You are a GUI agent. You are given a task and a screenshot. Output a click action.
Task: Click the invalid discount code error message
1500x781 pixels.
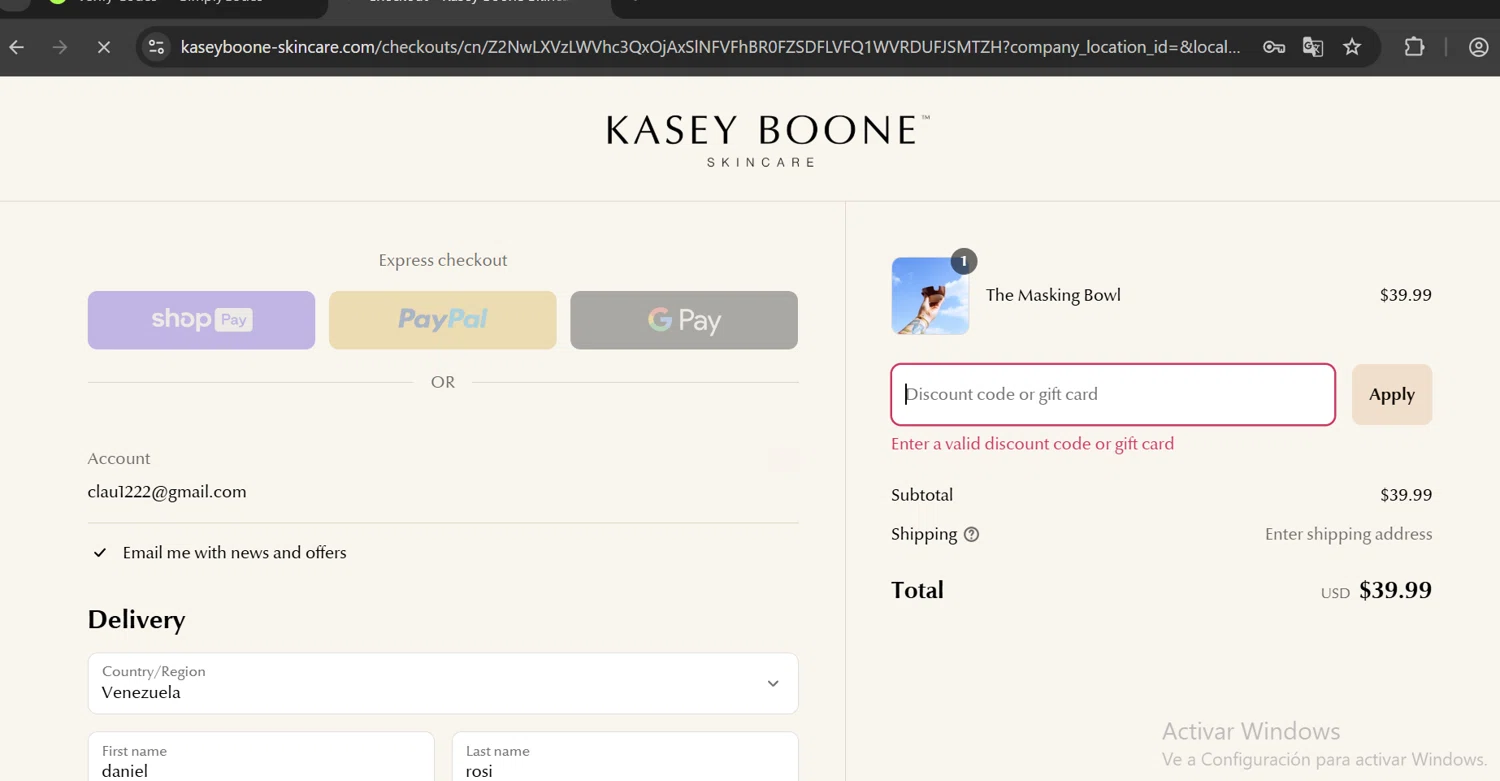click(x=1032, y=444)
